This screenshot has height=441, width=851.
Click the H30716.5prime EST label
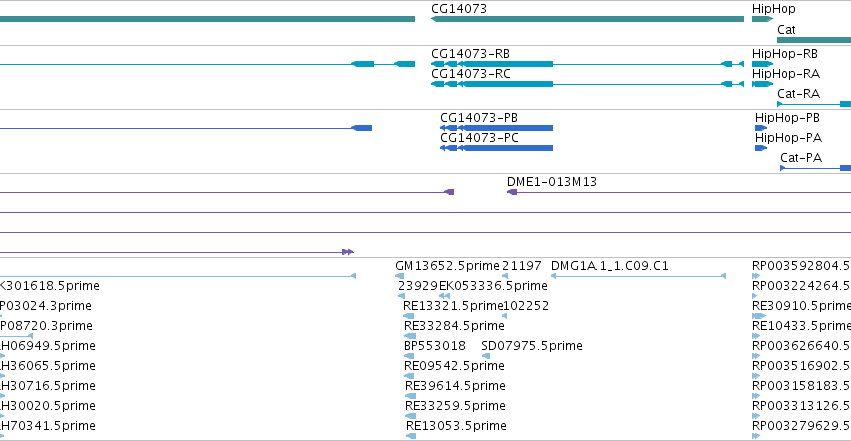[48, 386]
